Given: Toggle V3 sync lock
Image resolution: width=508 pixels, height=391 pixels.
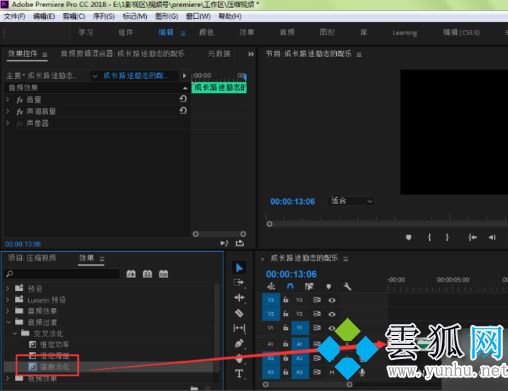Looking at the screenshot, I should tap(317, 300).
